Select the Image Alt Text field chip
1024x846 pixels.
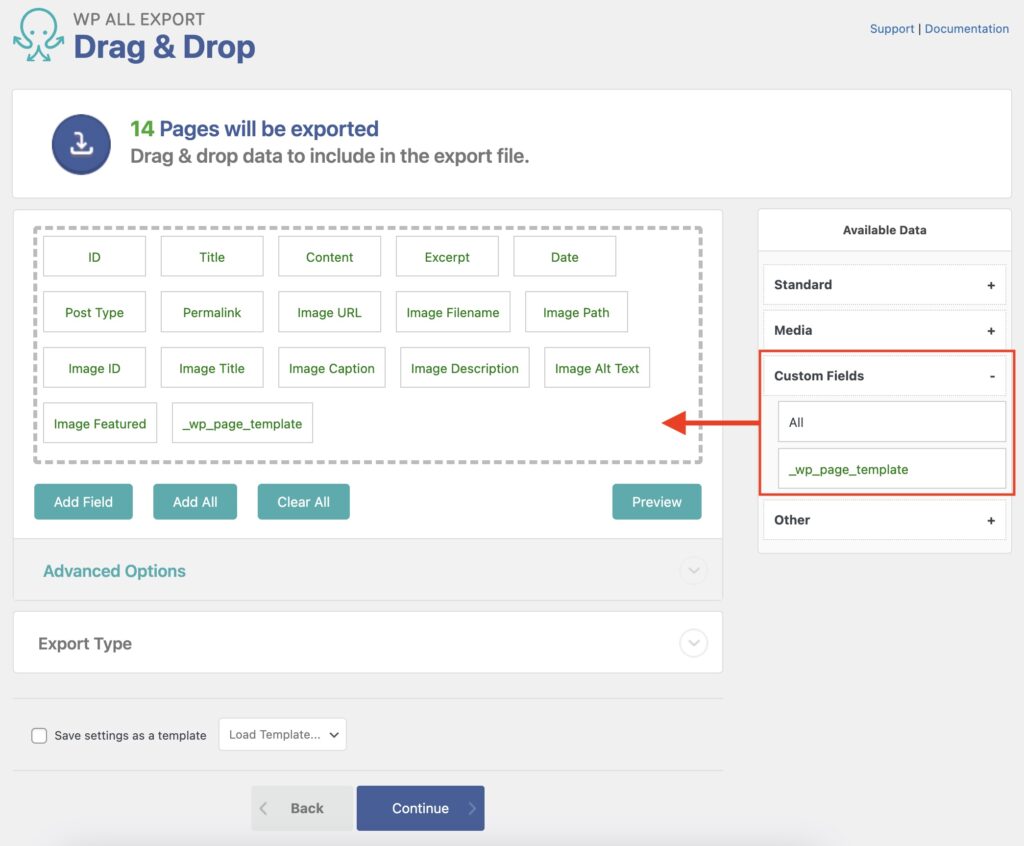(x=597, y=368)
